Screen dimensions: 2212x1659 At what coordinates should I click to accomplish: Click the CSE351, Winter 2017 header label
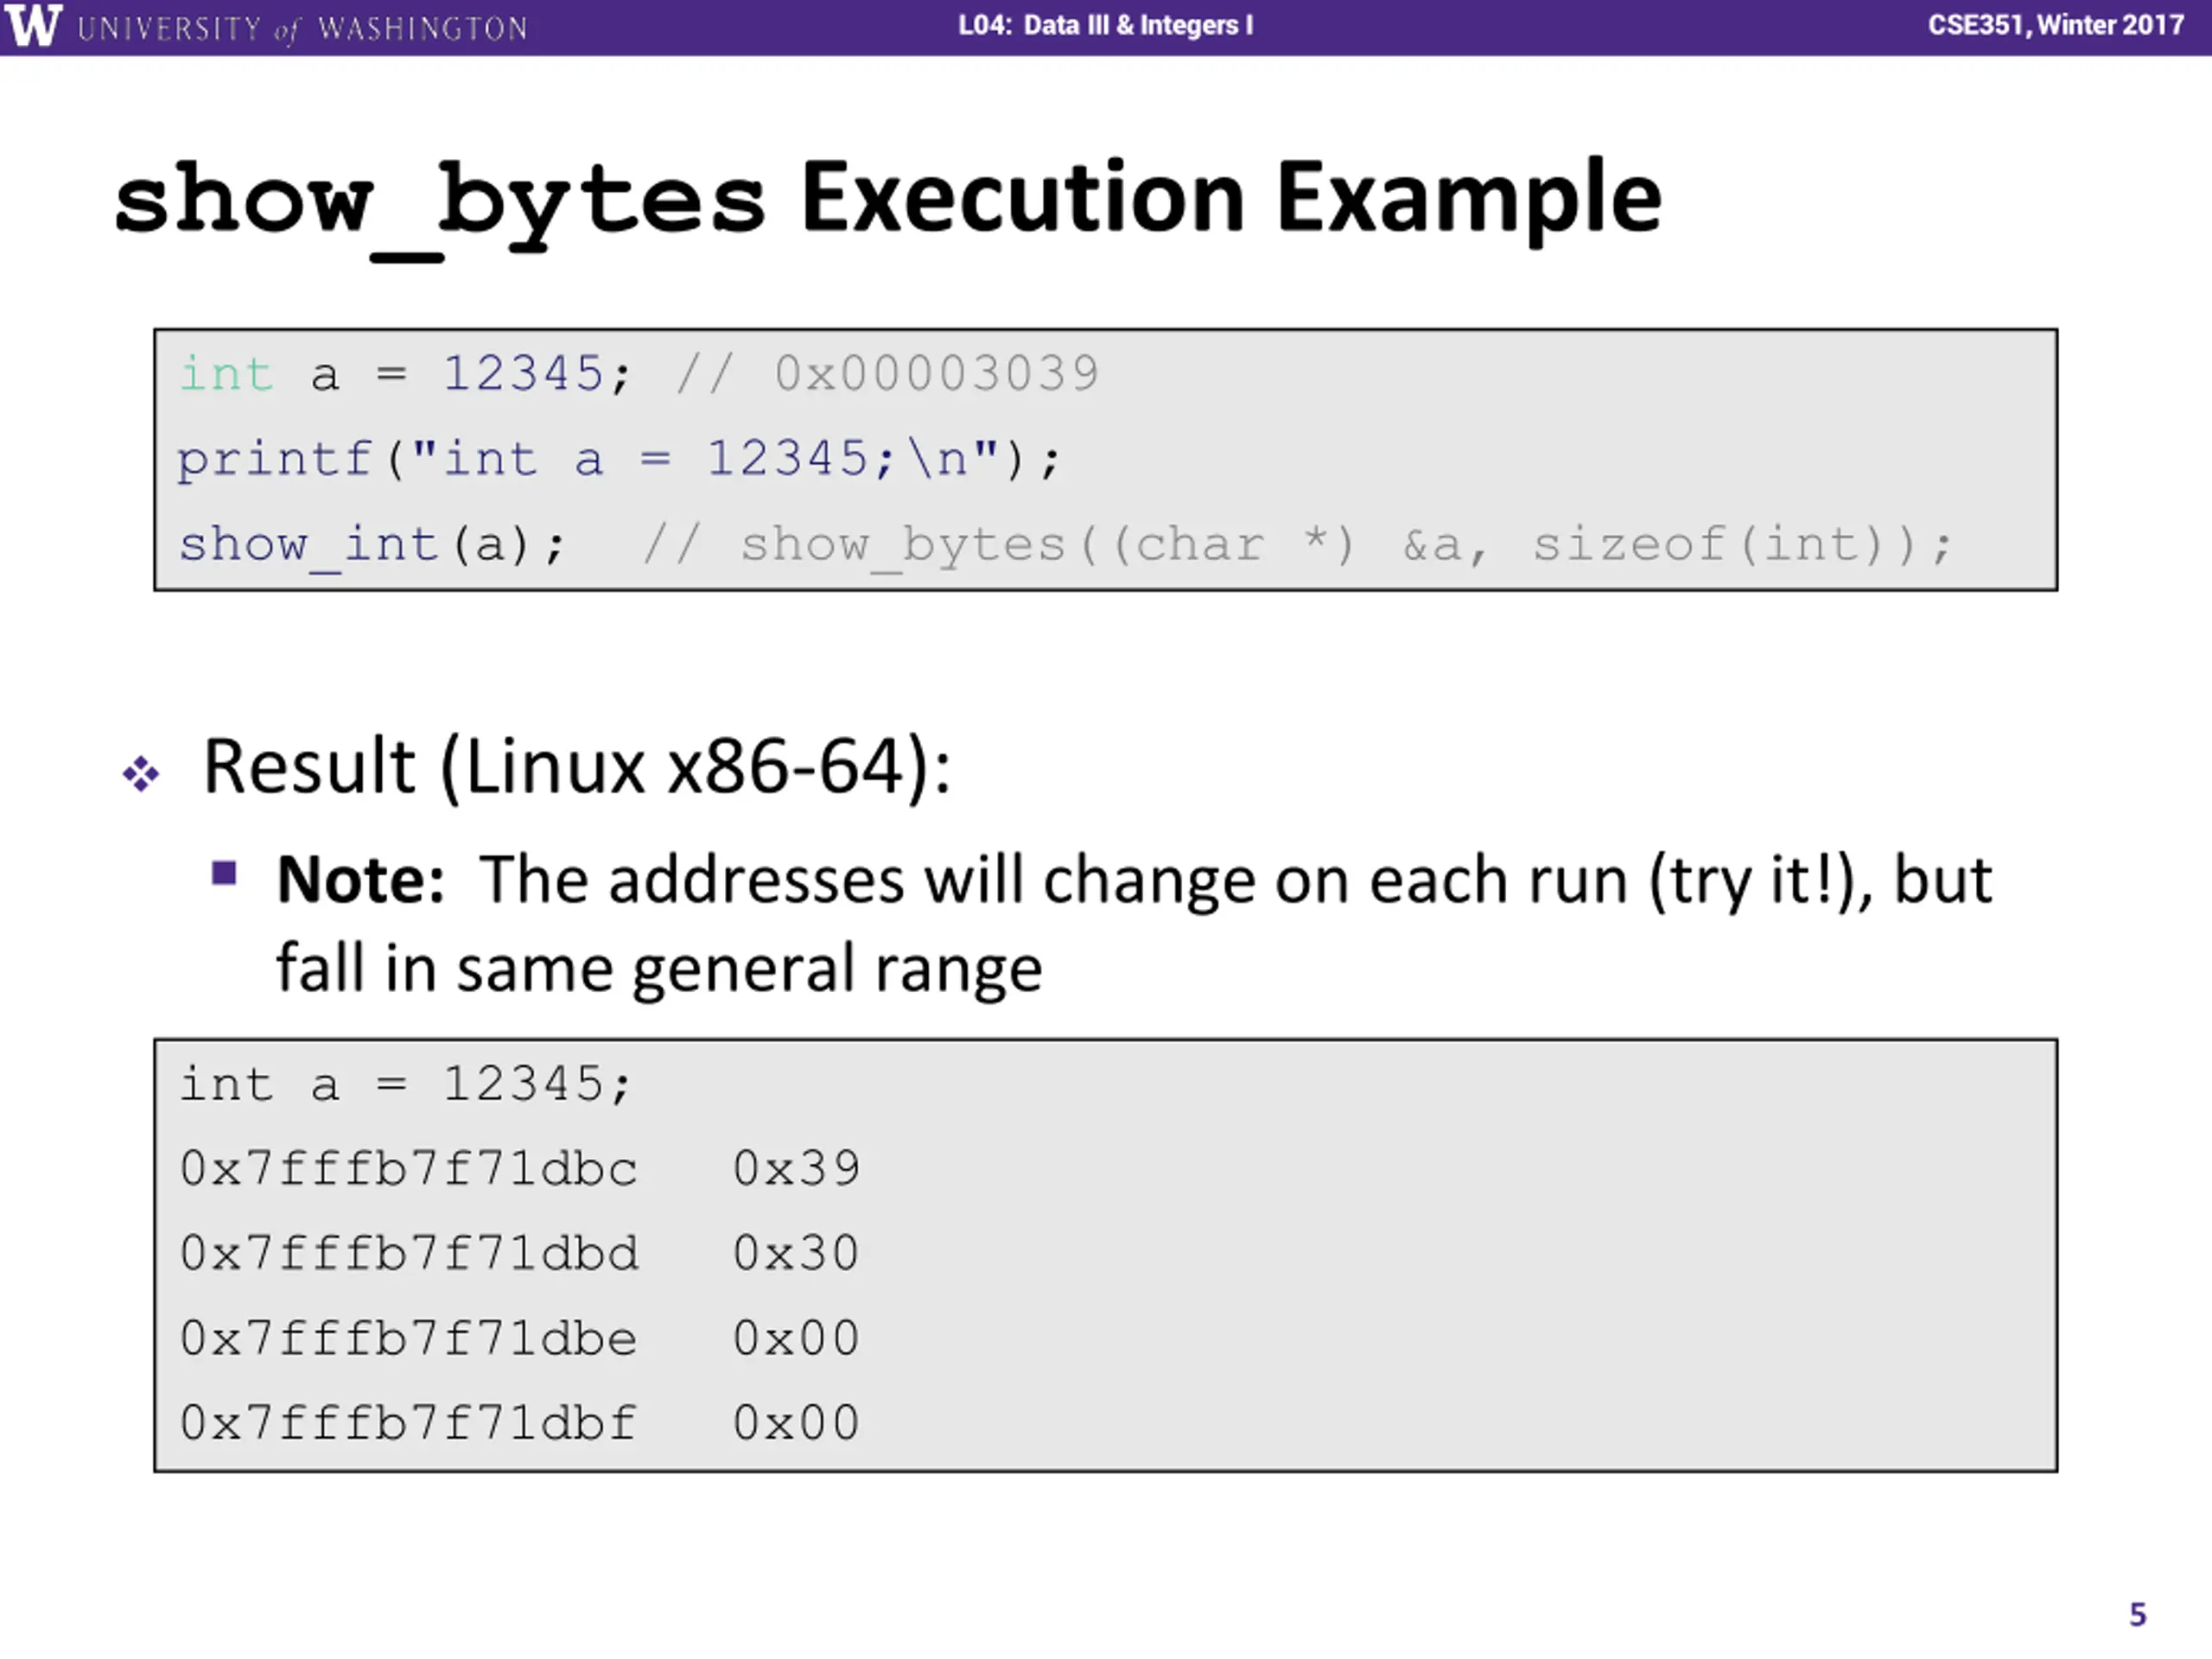coord(2055,25)
